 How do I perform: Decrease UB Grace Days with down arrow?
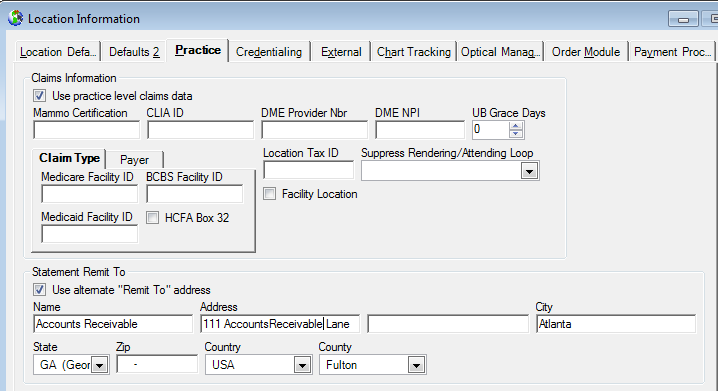pos(516,134)
